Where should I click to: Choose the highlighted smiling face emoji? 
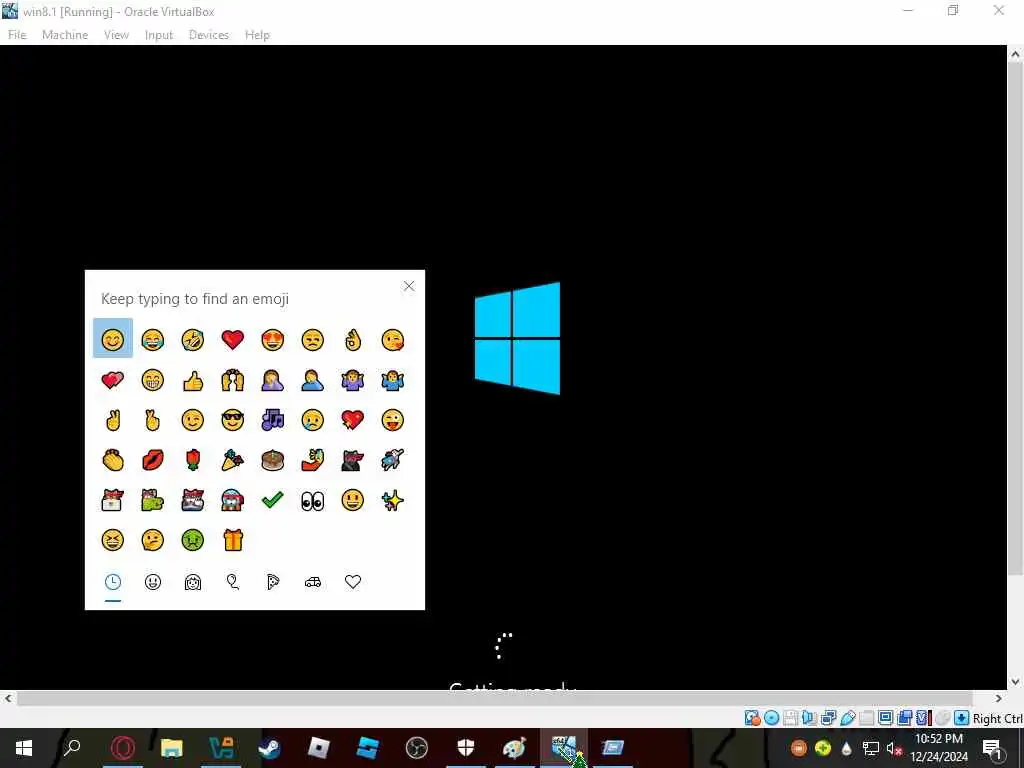pos(112,338)
